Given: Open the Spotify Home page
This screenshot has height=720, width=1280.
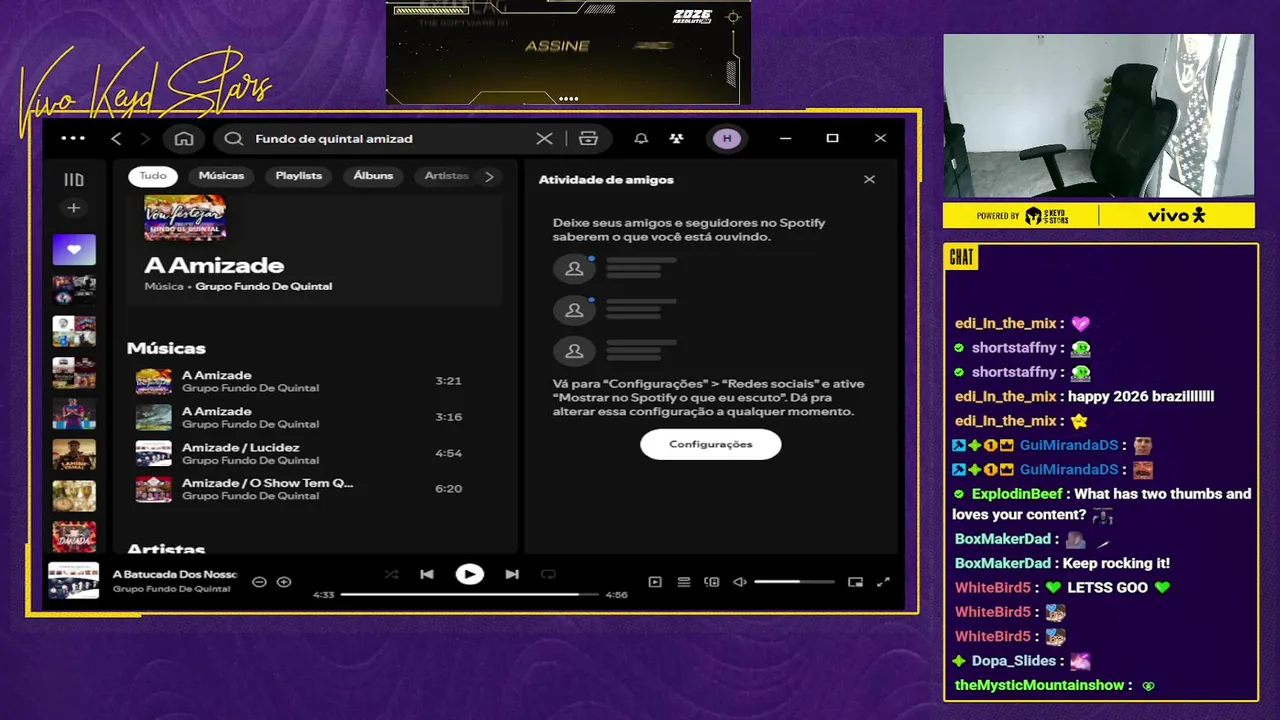Looking at the screenshot, I should (184, 139).
